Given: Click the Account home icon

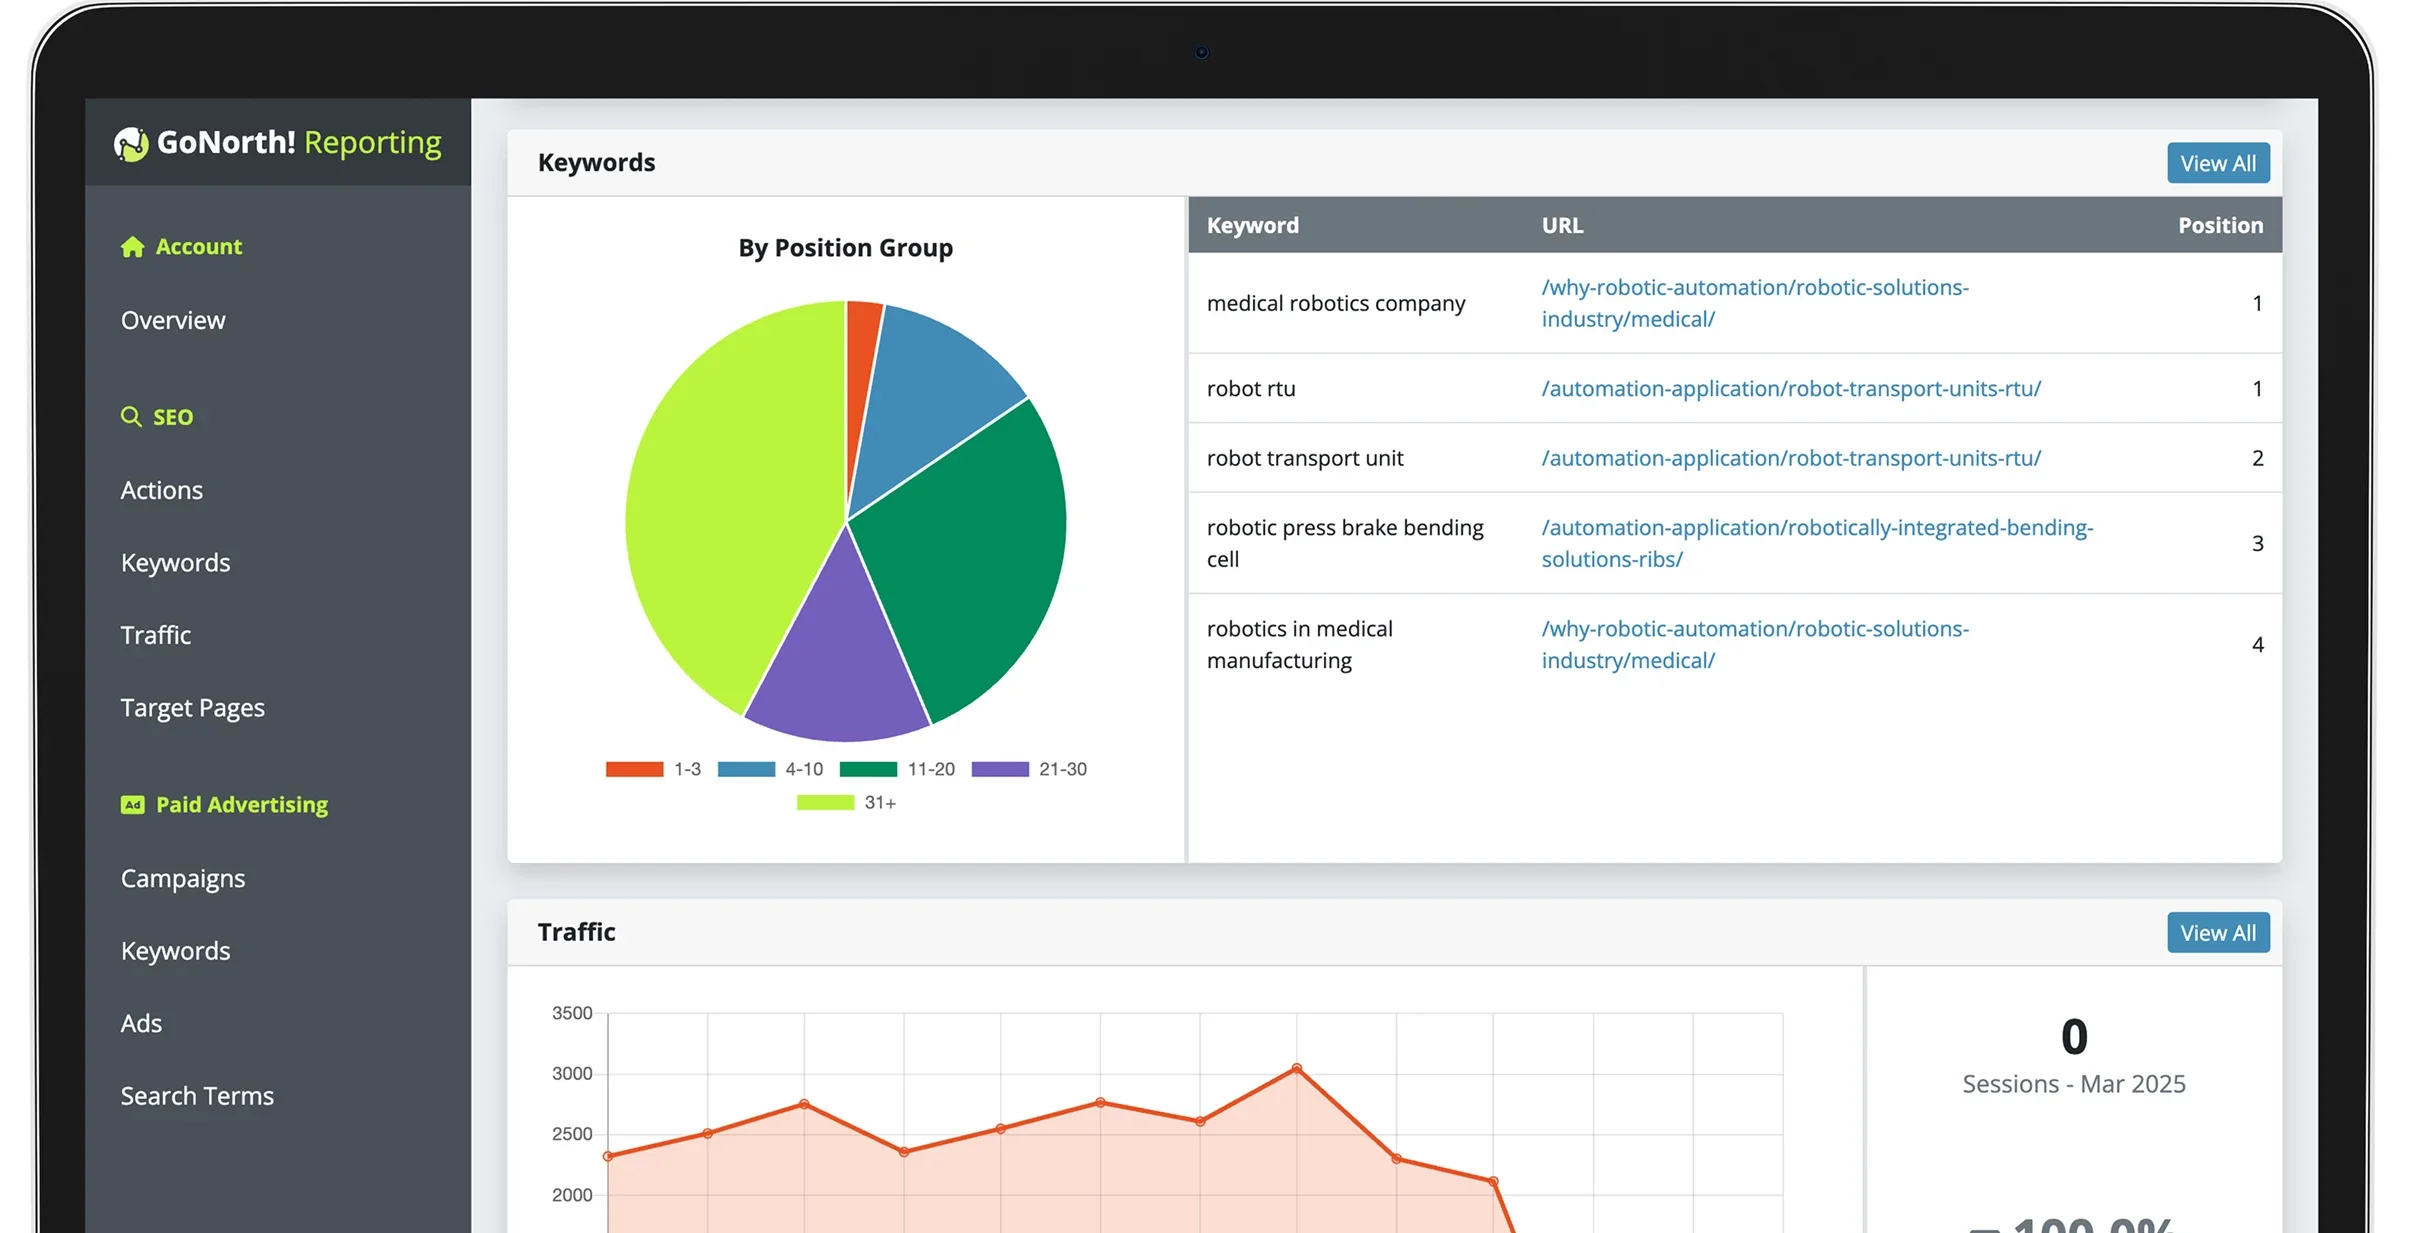Looking at the screenshot, I should [132, 247].
